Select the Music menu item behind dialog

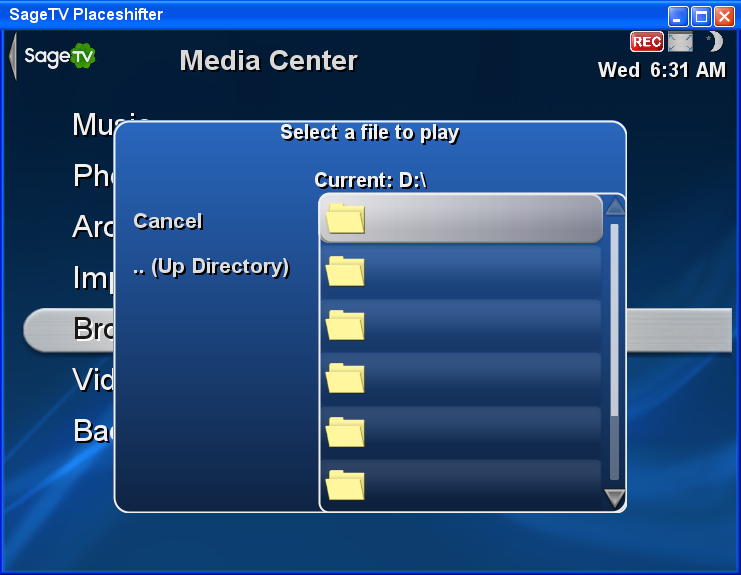pyautogui.click(x=93, y=124)
